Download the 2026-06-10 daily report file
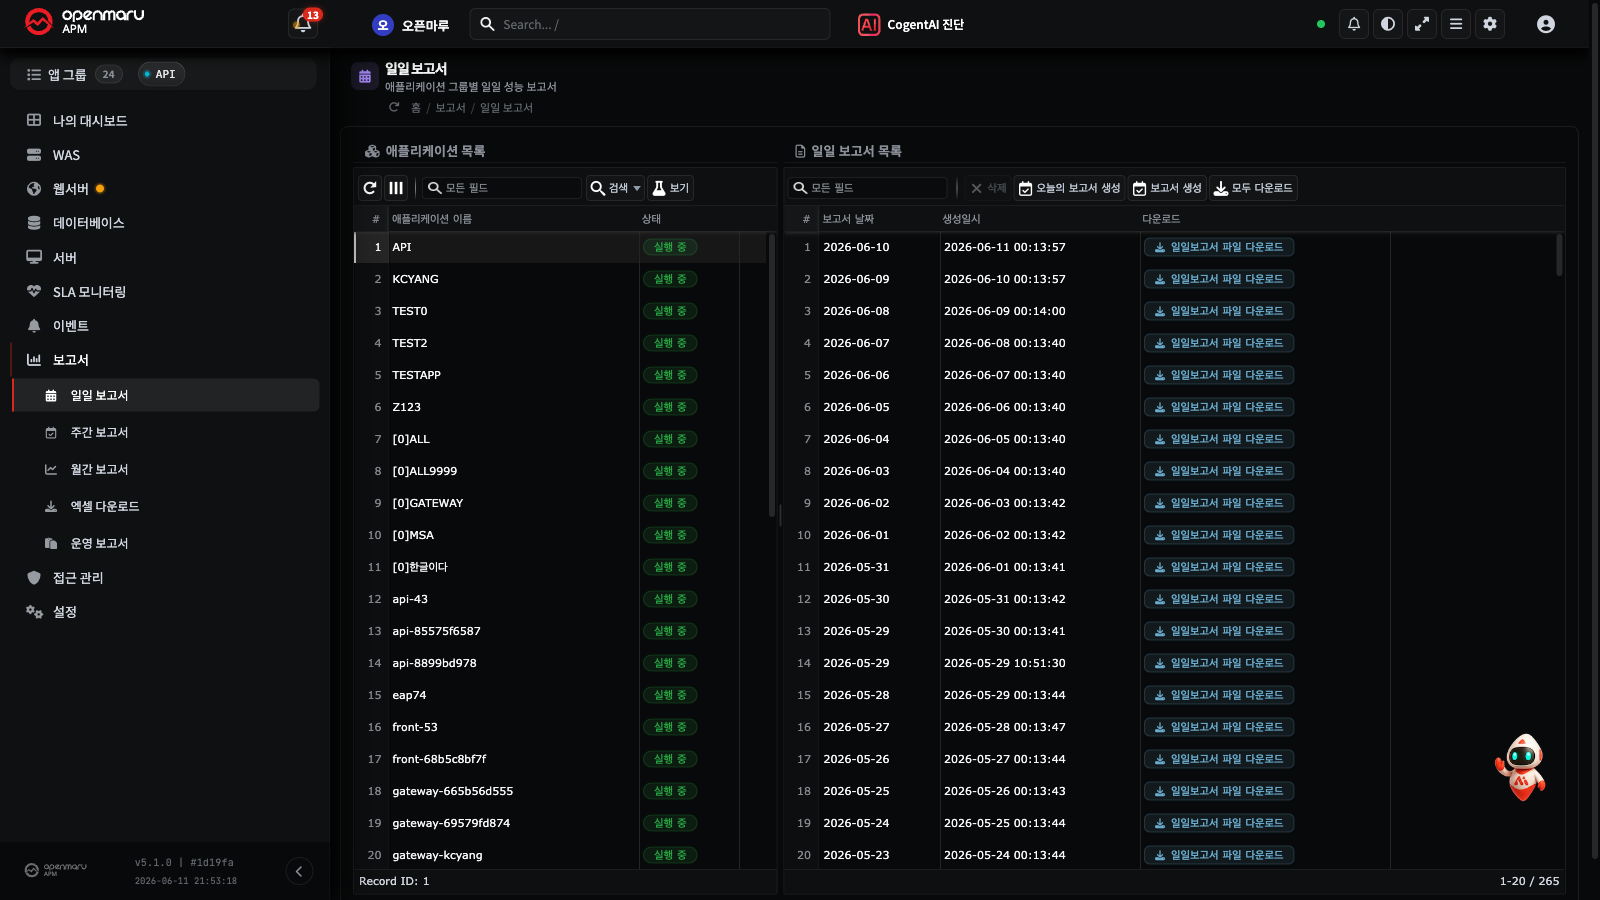Screen dimensions: 1600x900 pyautogui.click(x=1219, y=247)
